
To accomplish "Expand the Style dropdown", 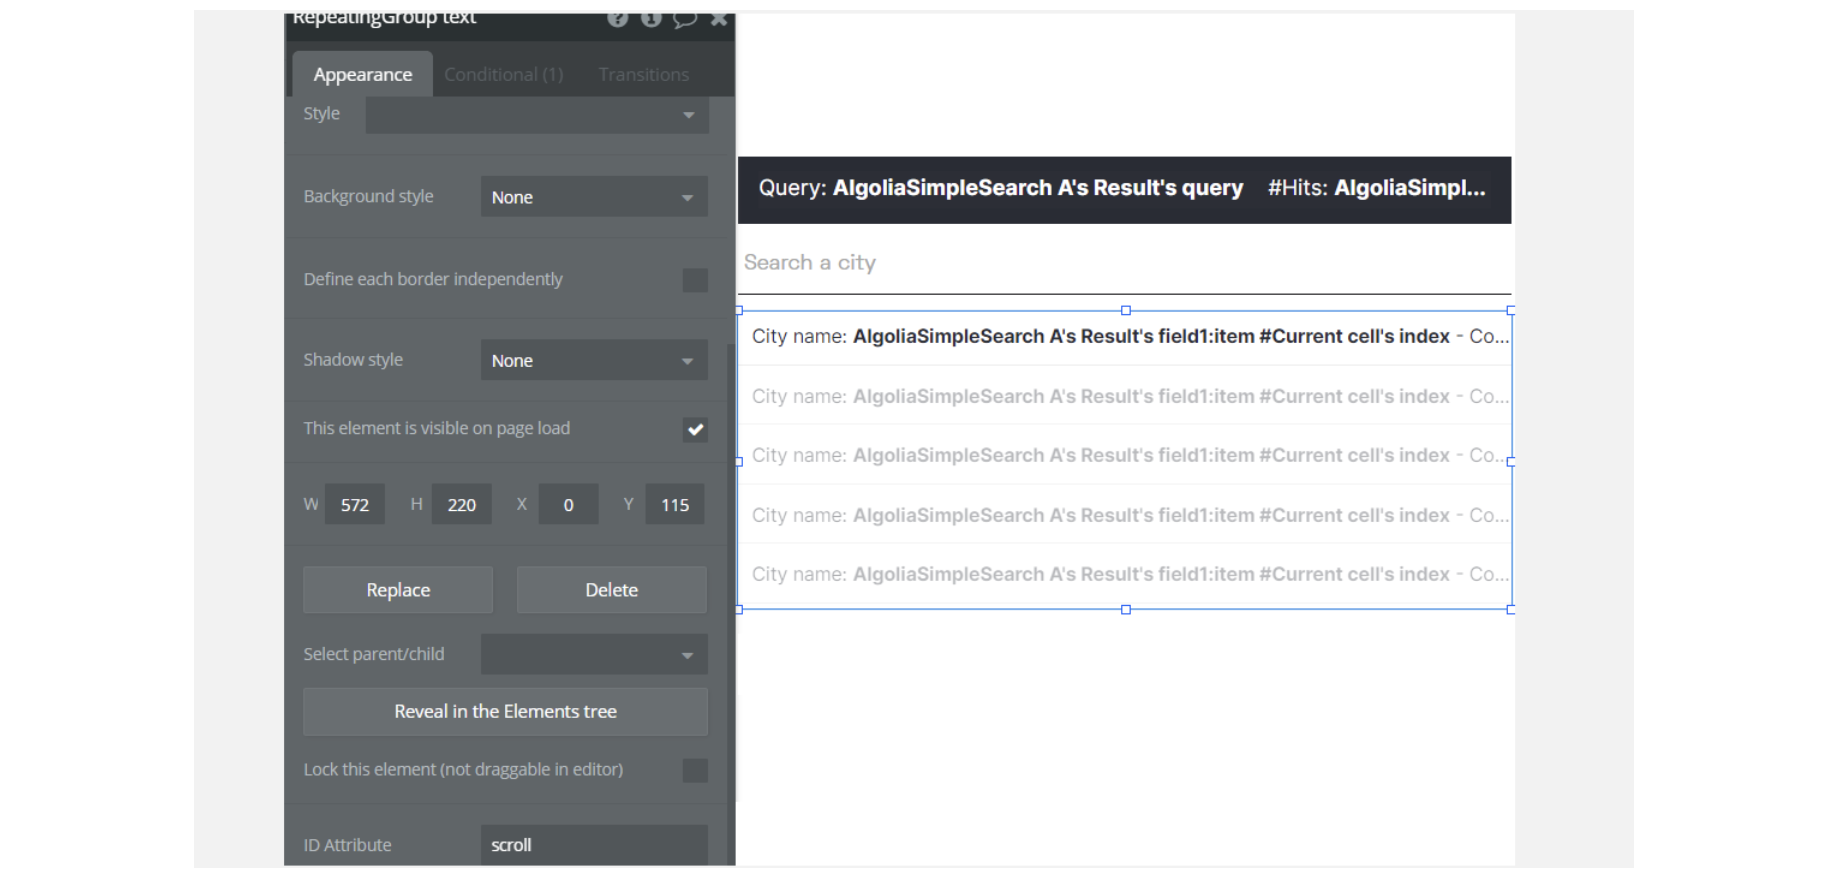I will coord(537,115).
